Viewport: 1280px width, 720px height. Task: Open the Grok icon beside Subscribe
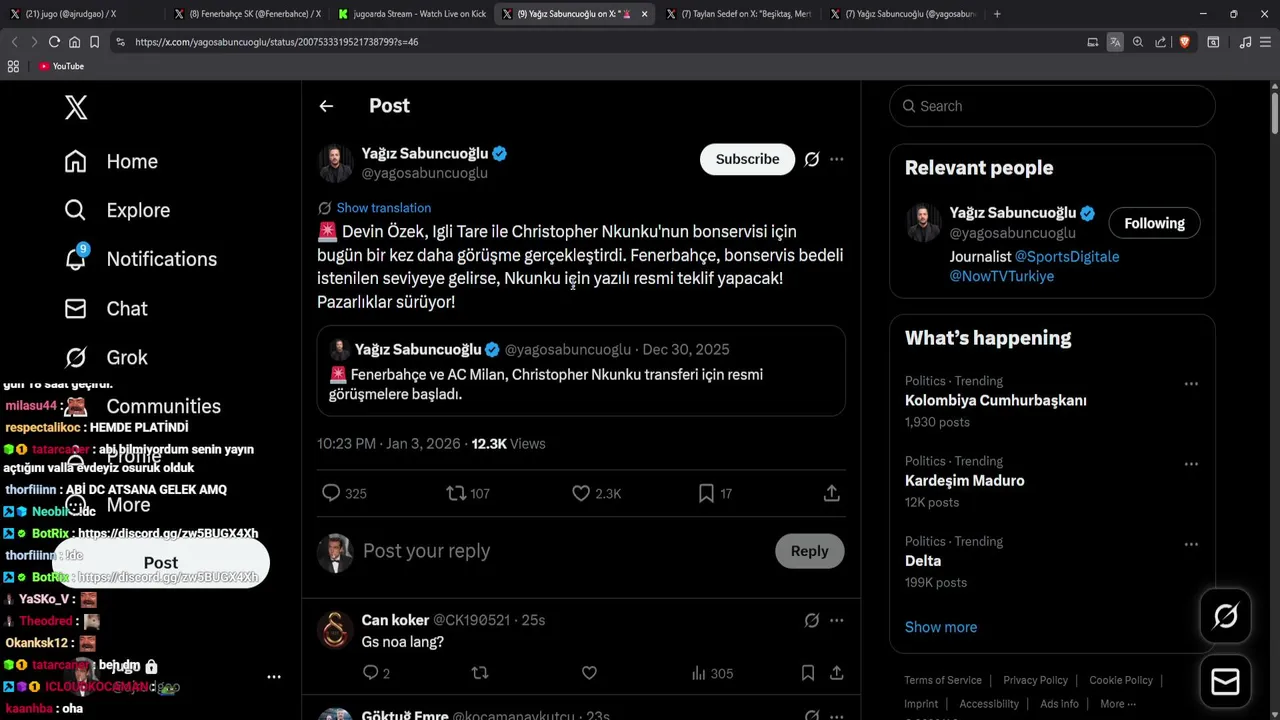click(x=812, y=159)
